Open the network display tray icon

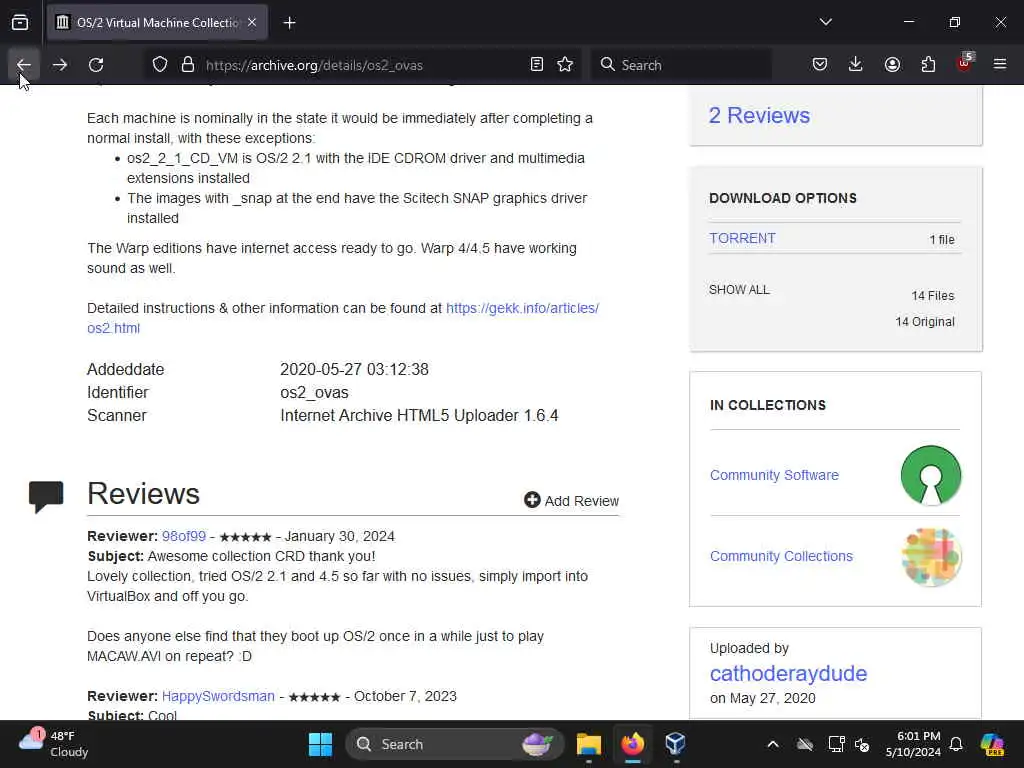coord(836,744)
